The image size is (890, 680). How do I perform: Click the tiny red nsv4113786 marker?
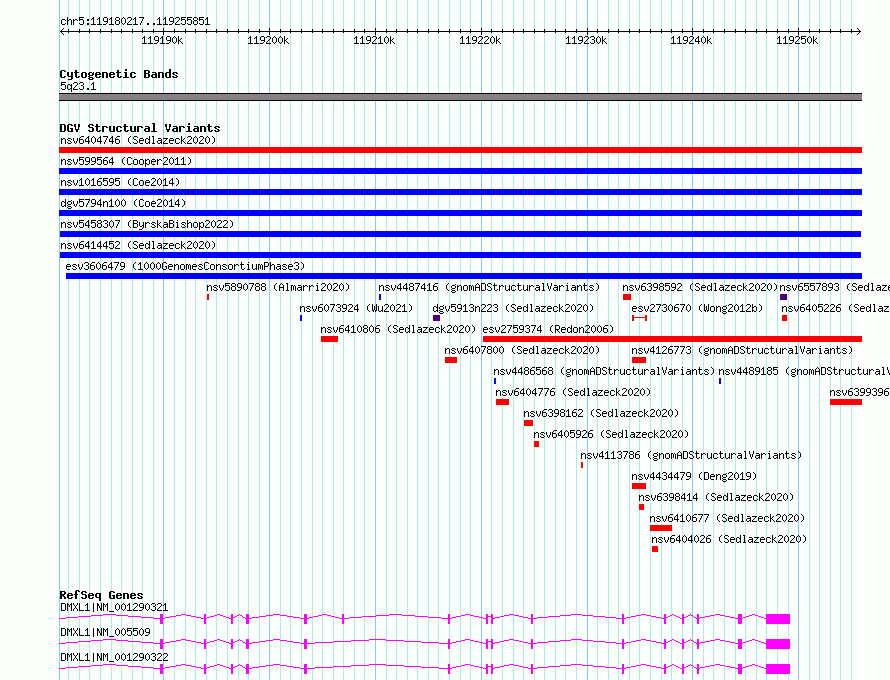(582, 465)
